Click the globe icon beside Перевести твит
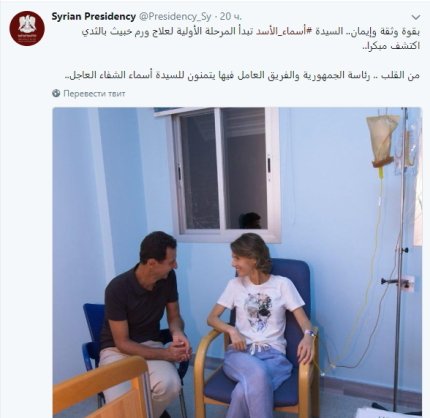This screenshot has width=430, height=418. (x=56, y=93)
